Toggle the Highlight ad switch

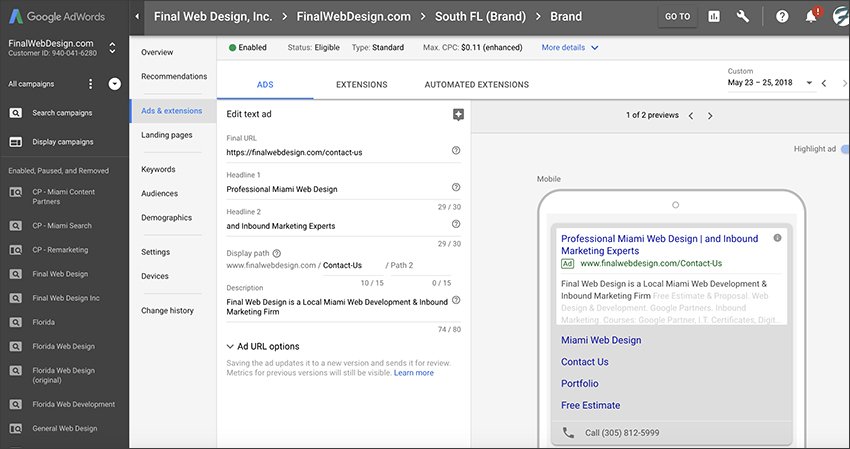(x=845, y=149)
